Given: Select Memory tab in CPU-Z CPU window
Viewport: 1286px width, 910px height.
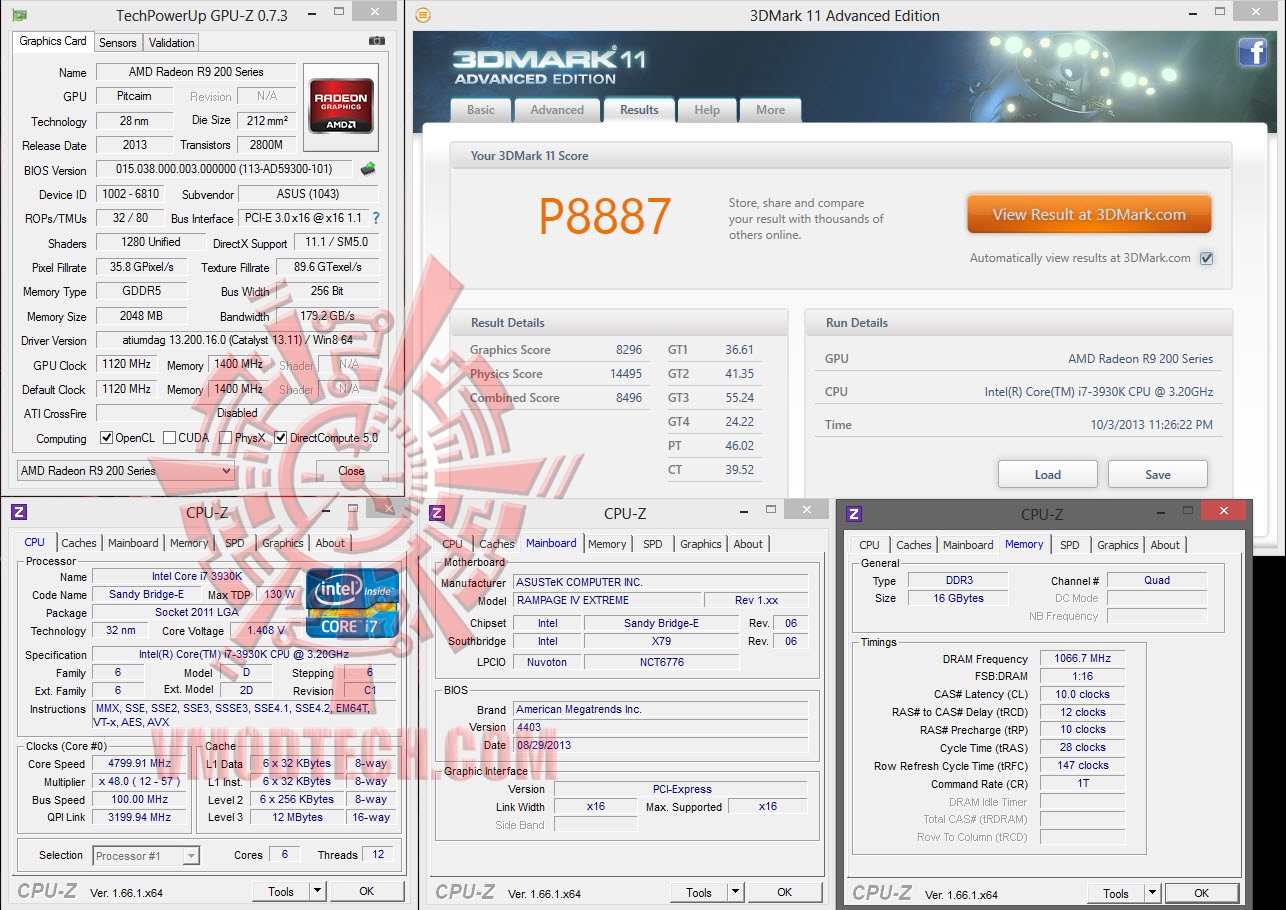Looking at the screenshot, I should [189, 543].
